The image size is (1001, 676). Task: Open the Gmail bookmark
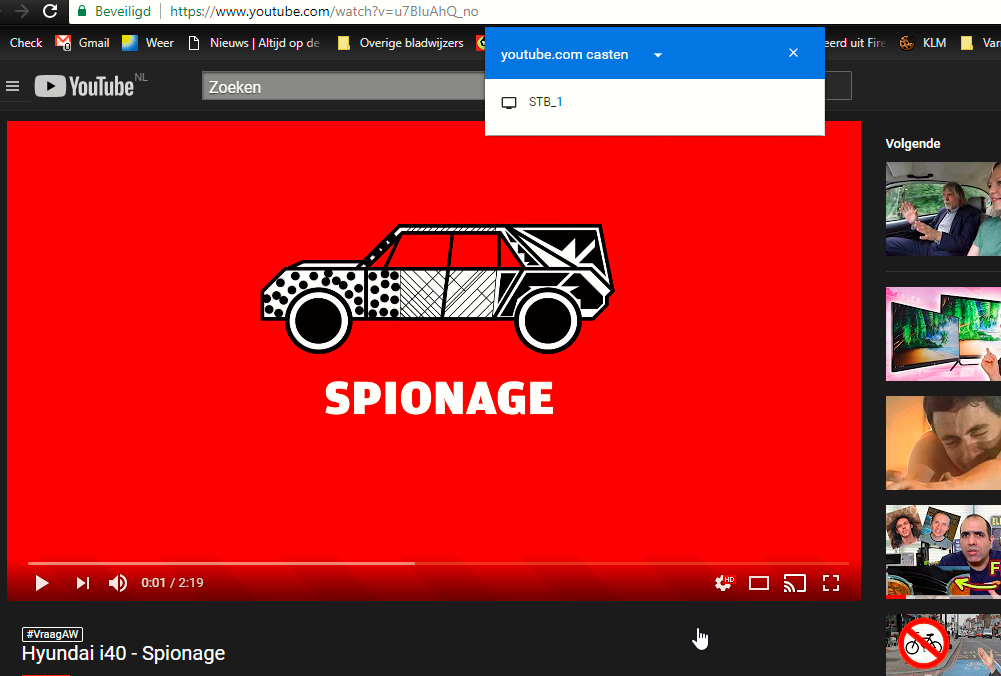coord(82,43)
